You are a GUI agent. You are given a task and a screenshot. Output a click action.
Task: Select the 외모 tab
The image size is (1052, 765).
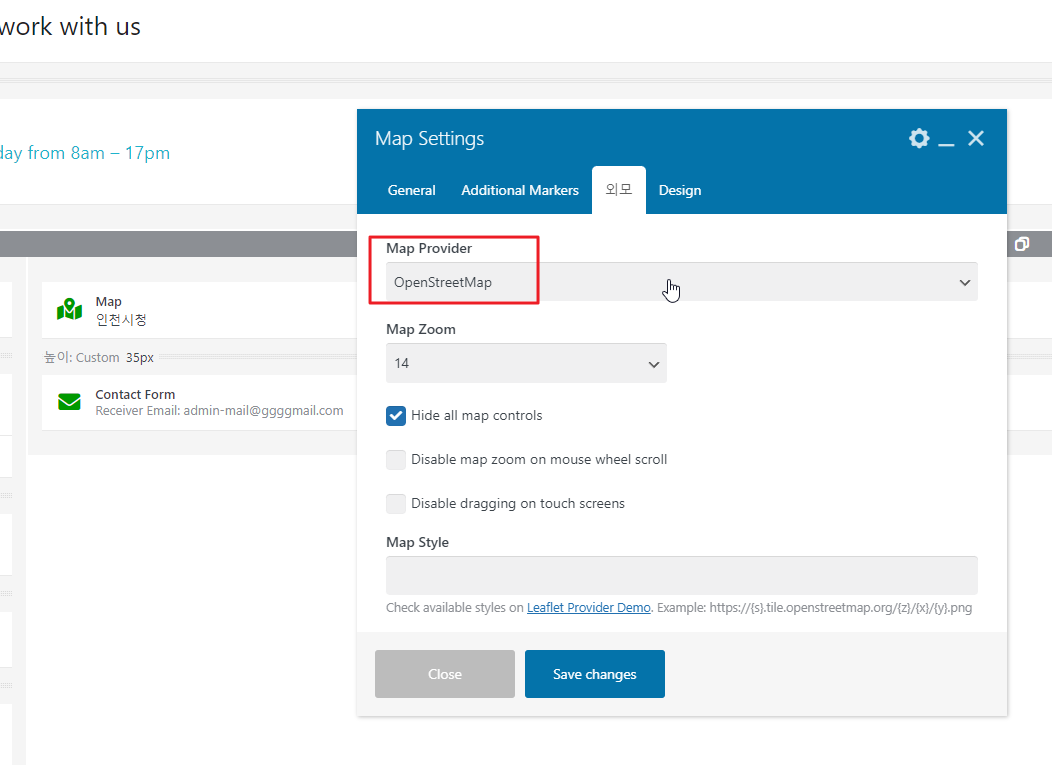619,191
